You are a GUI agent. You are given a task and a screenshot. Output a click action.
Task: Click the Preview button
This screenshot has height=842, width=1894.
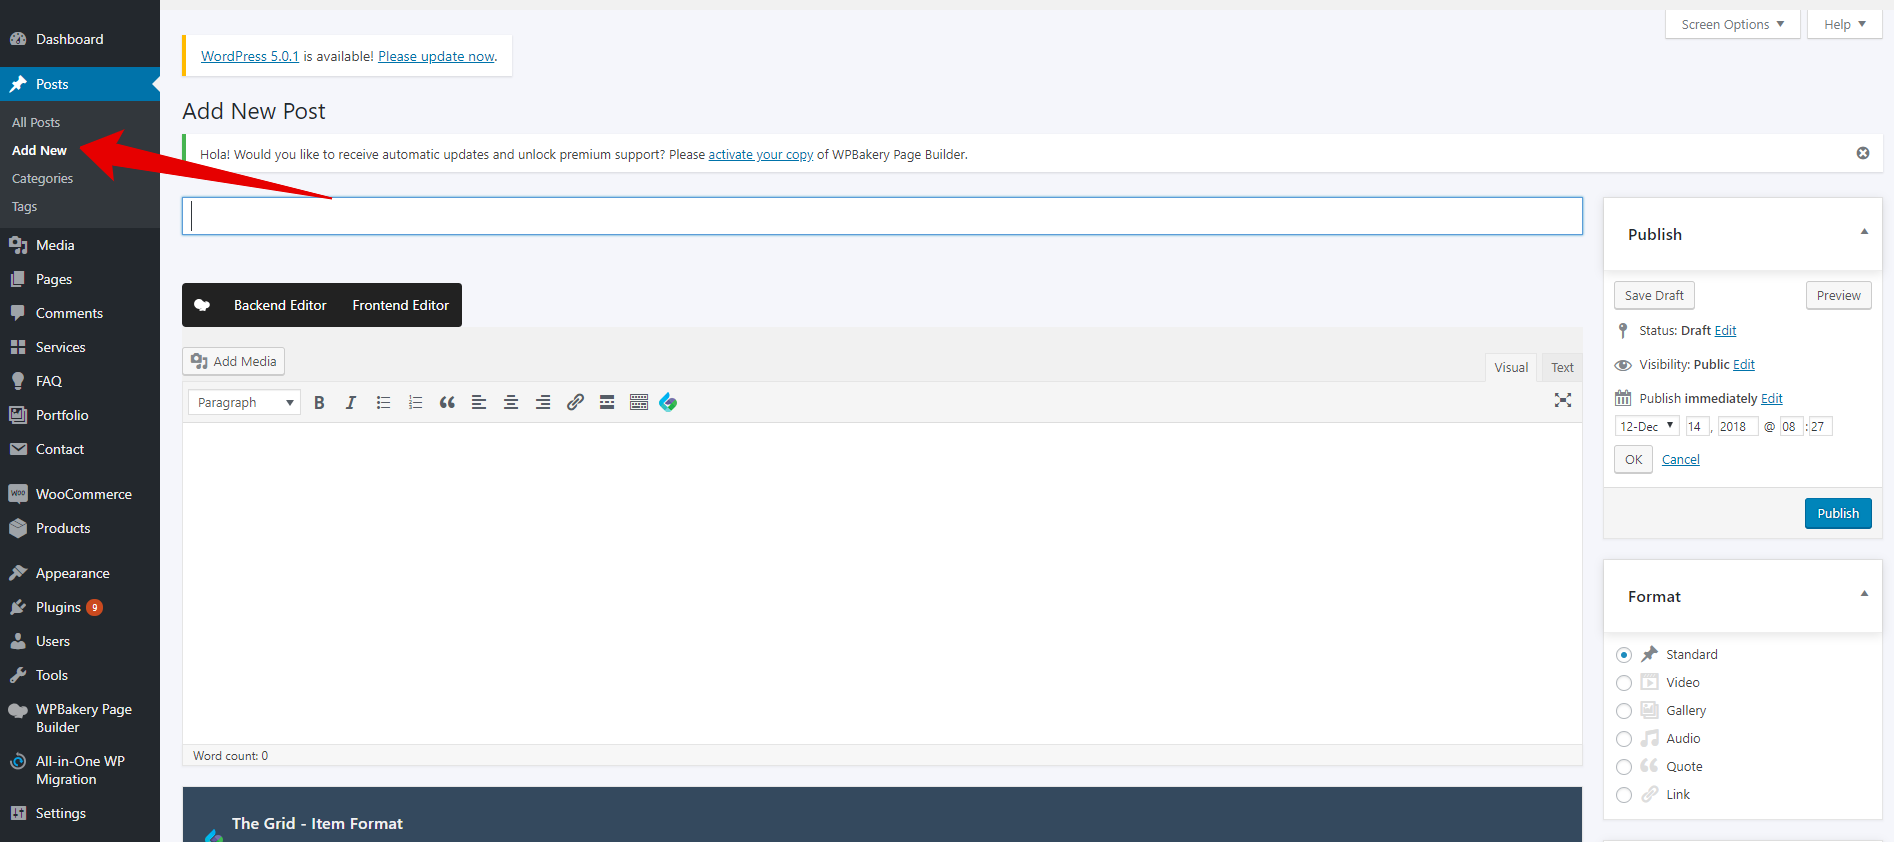[x=1838, y=295]
